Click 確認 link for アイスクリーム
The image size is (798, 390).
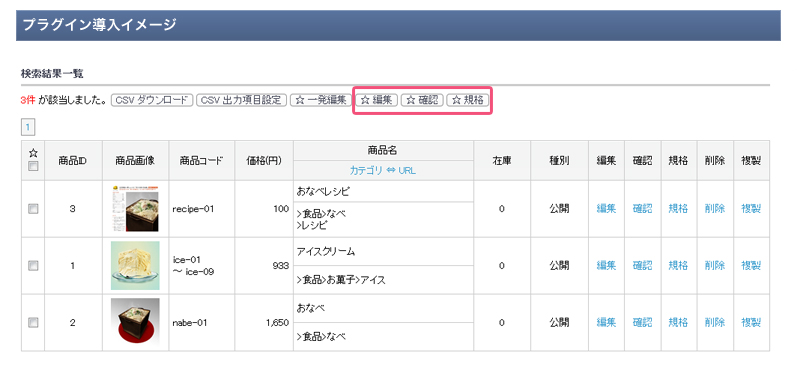(643, 265)
